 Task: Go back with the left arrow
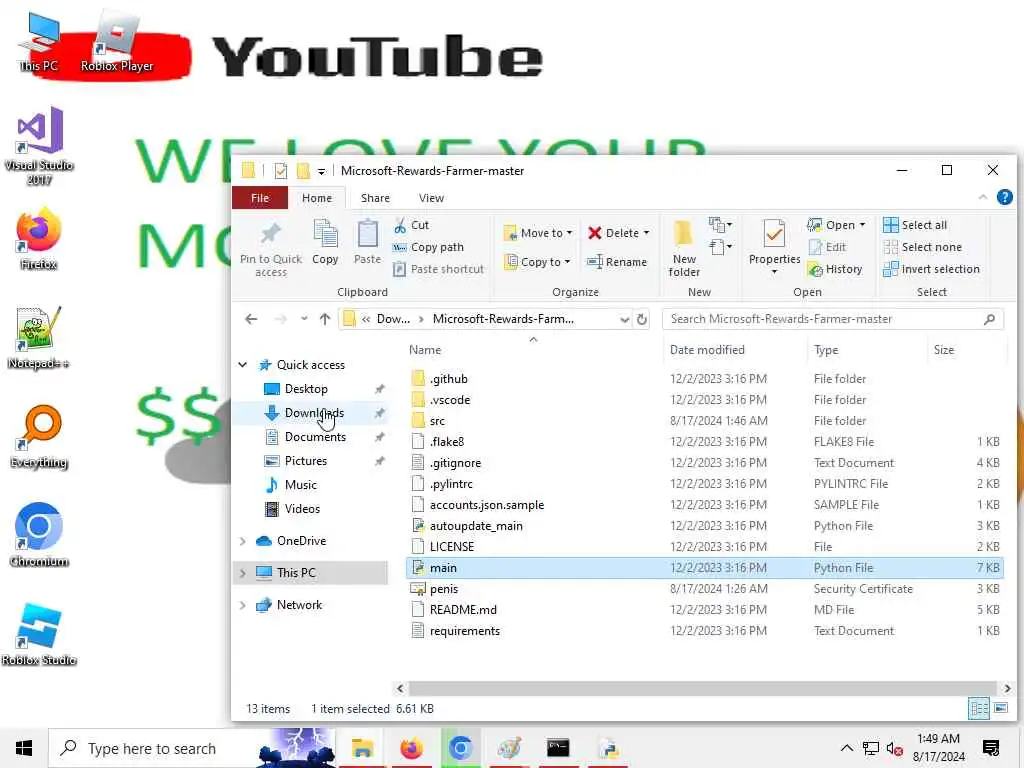(x=251, y=319)
